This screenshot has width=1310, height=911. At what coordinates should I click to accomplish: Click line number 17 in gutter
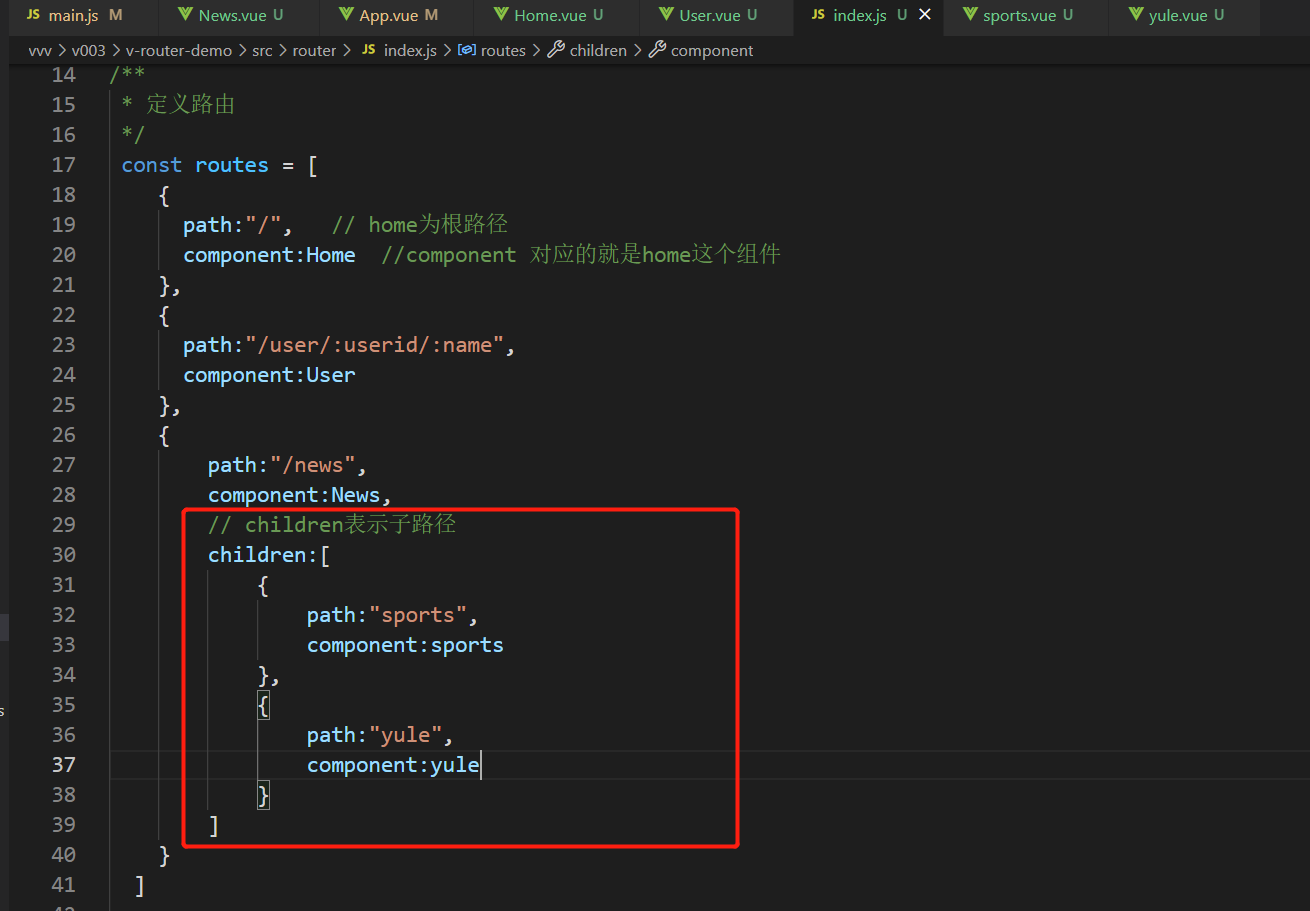pos(63,165)
